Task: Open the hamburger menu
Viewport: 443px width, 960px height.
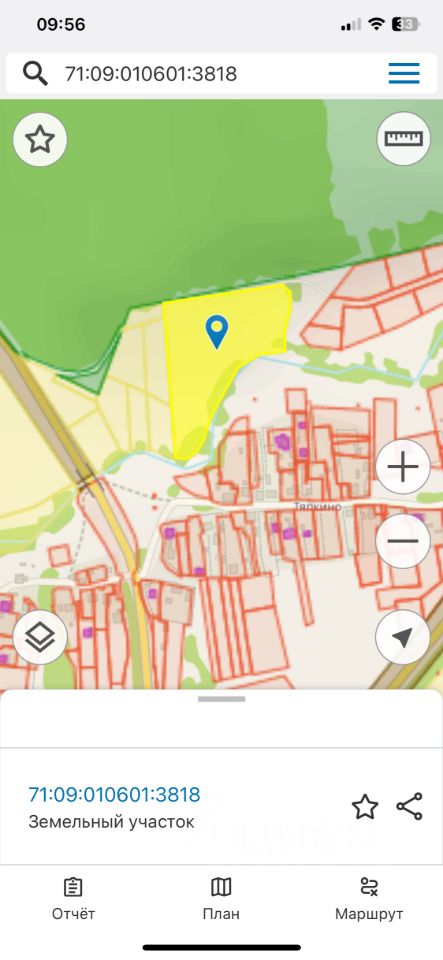Action: [404, 73]
